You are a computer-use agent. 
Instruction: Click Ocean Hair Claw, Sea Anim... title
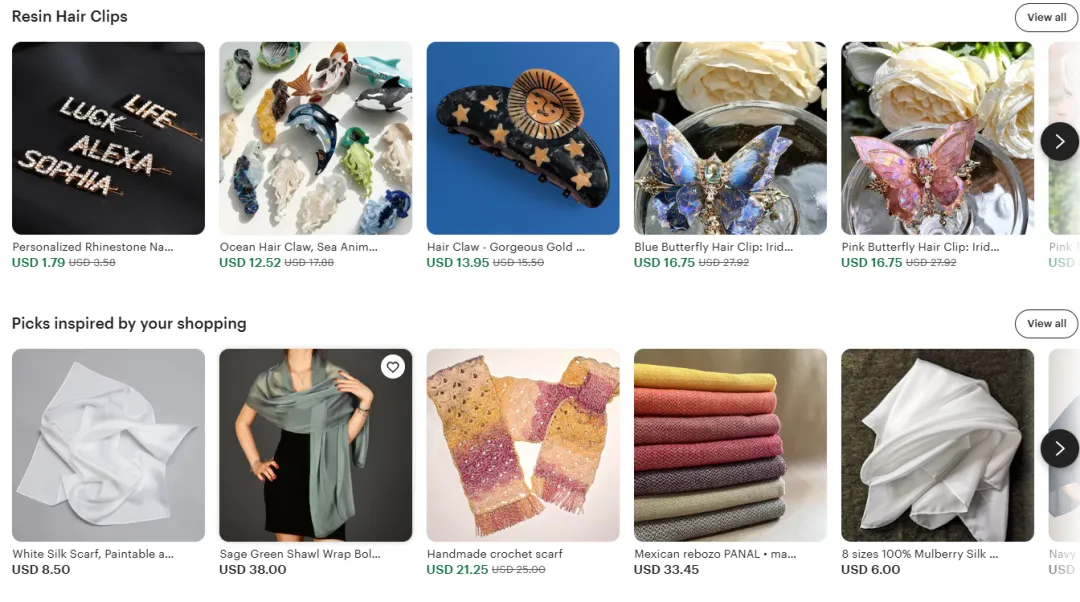(x=298, y=247)
